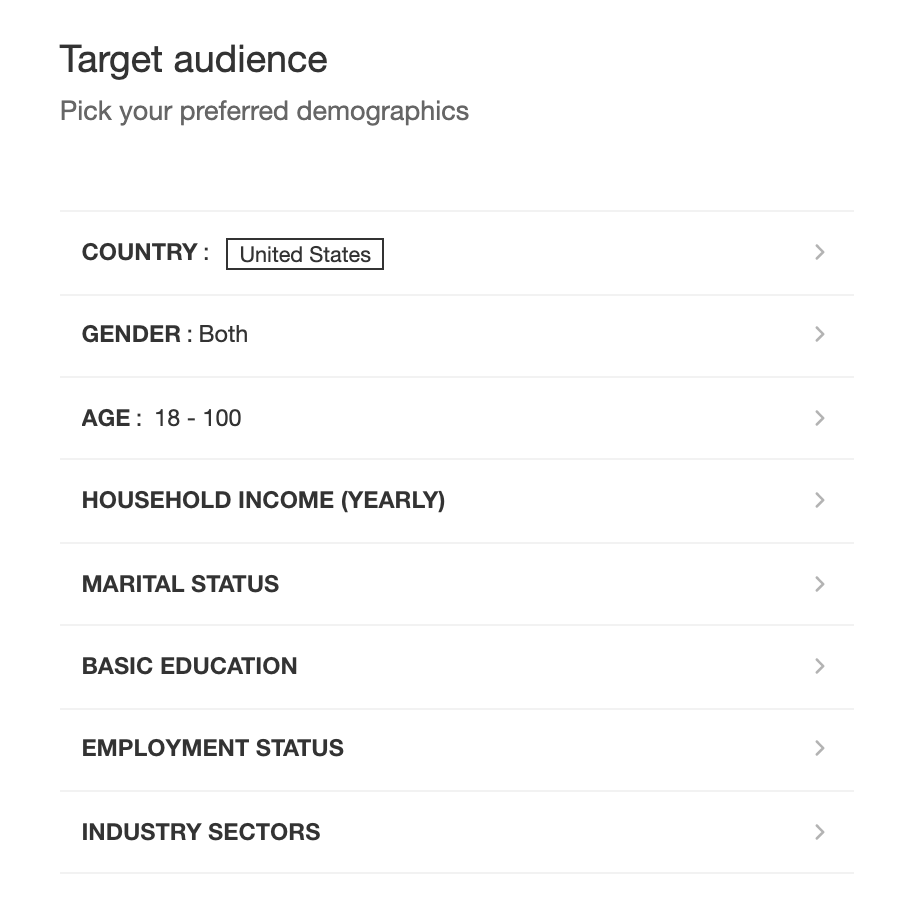The height and width of the screenshot is (924, 922).
Task: Open HOUSEHOLD INCOME (YEARLY) option
Action: (263, 500)
